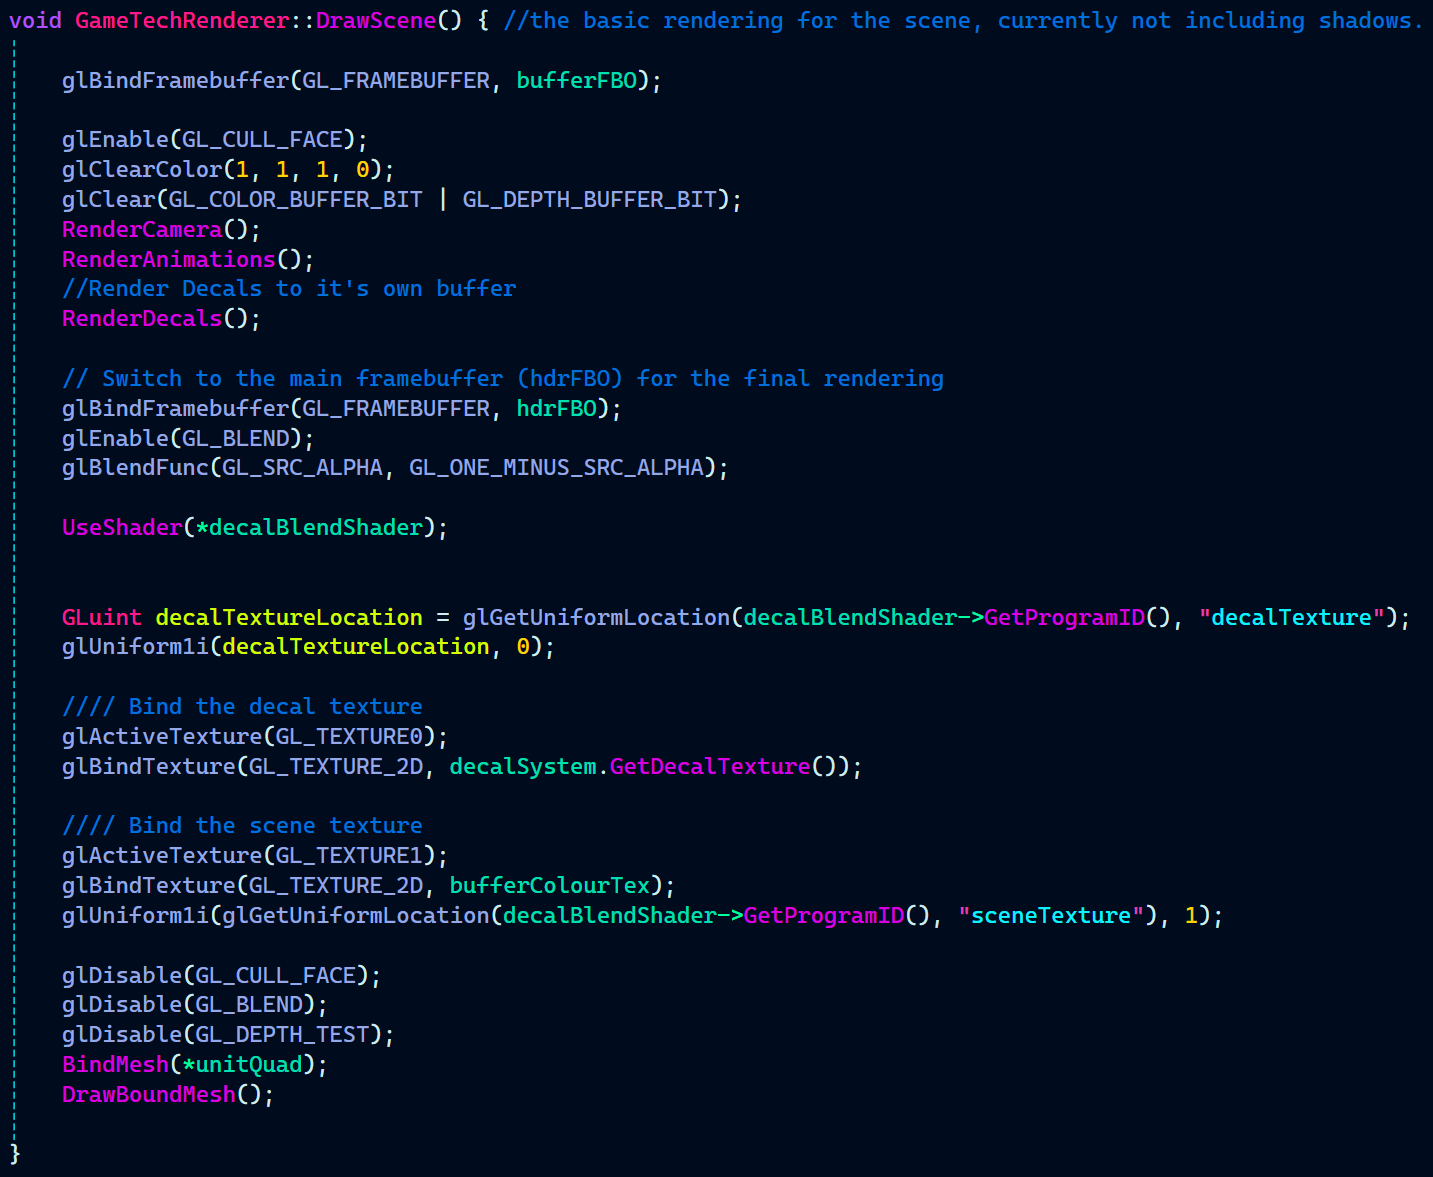Click the DrawBoundMesh function call
Viewport: 1433px width, 1177px height.
click(x=149, y=1094)
